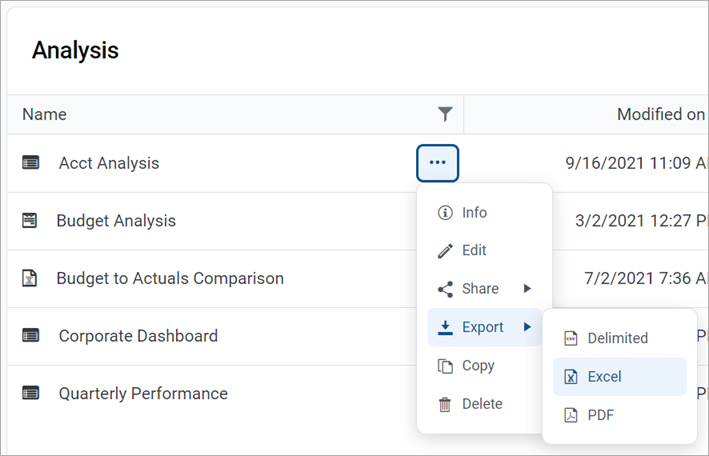Open Corporate Dashboard from the list
The width and height of the screenshot is (709, 456).
tap(138, 336)
